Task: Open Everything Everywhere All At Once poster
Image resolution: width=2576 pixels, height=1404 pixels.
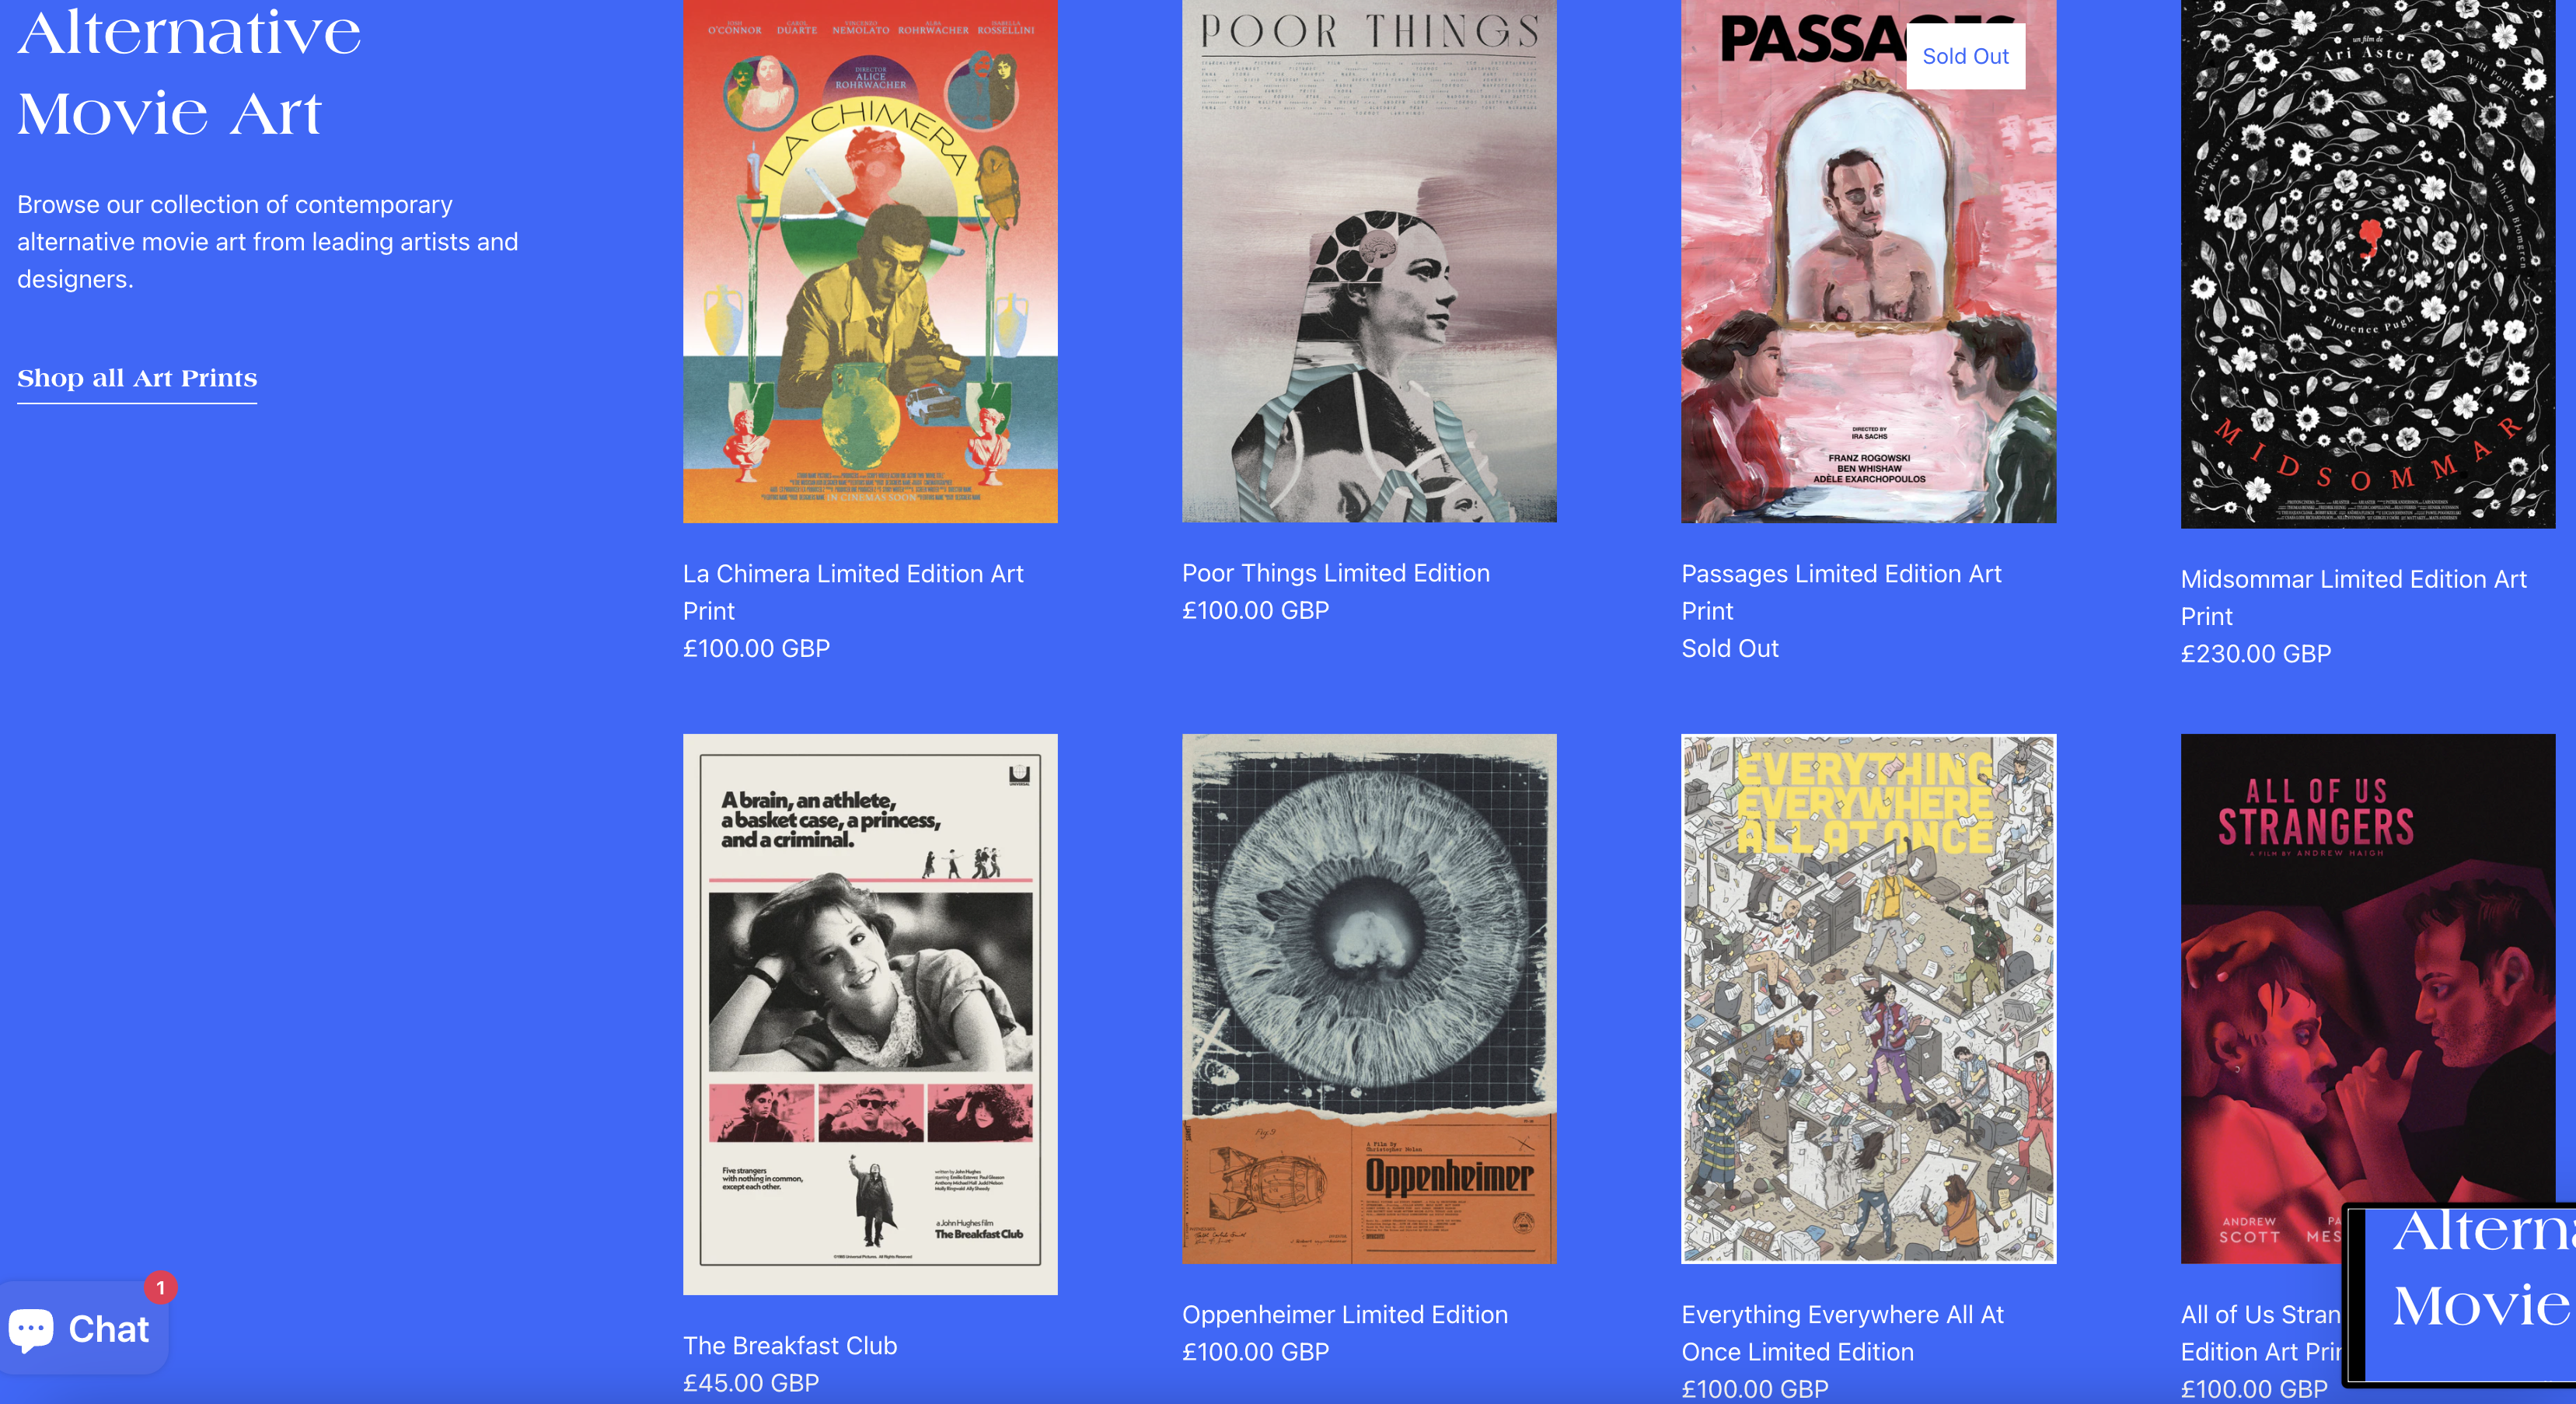Action: 1868,998
